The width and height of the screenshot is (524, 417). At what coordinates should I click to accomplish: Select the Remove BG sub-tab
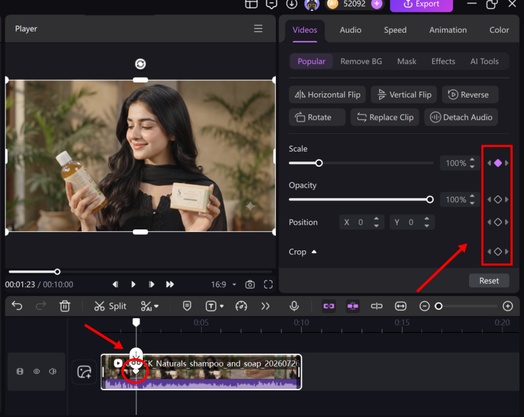coord(361,61)
